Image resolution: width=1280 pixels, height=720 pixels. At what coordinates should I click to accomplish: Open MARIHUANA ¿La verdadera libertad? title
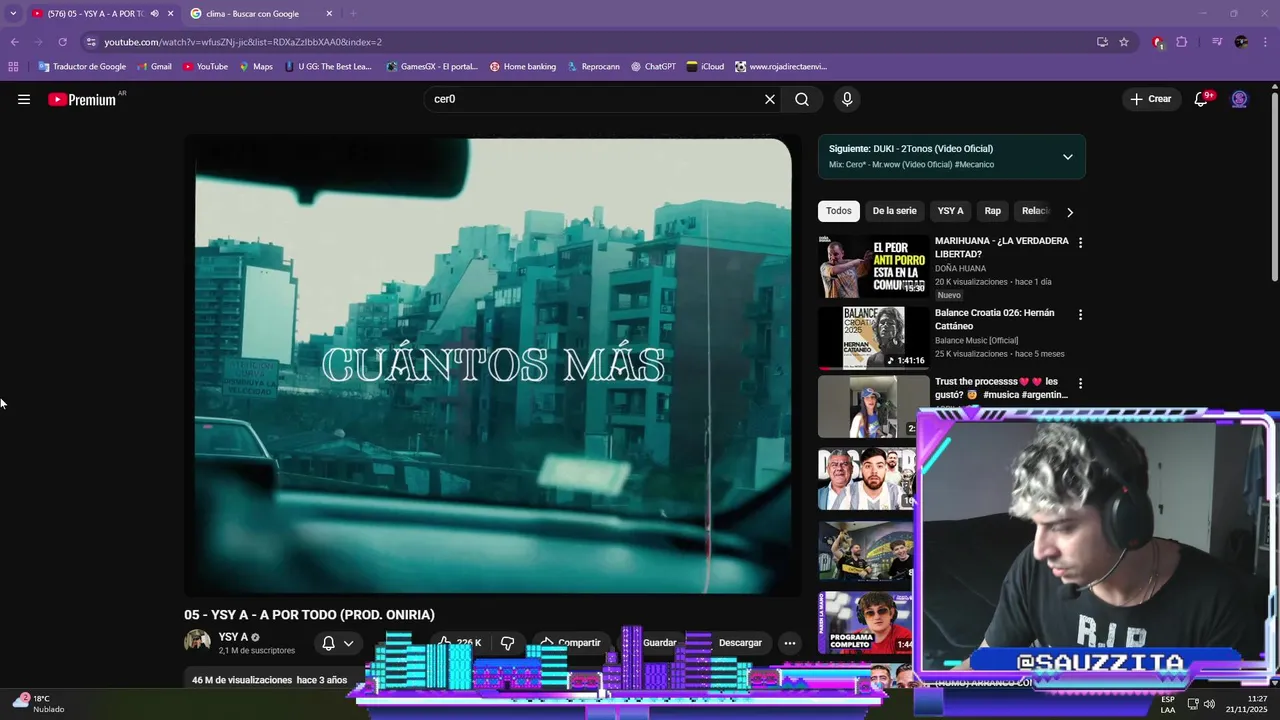(x=1001, y=247)
